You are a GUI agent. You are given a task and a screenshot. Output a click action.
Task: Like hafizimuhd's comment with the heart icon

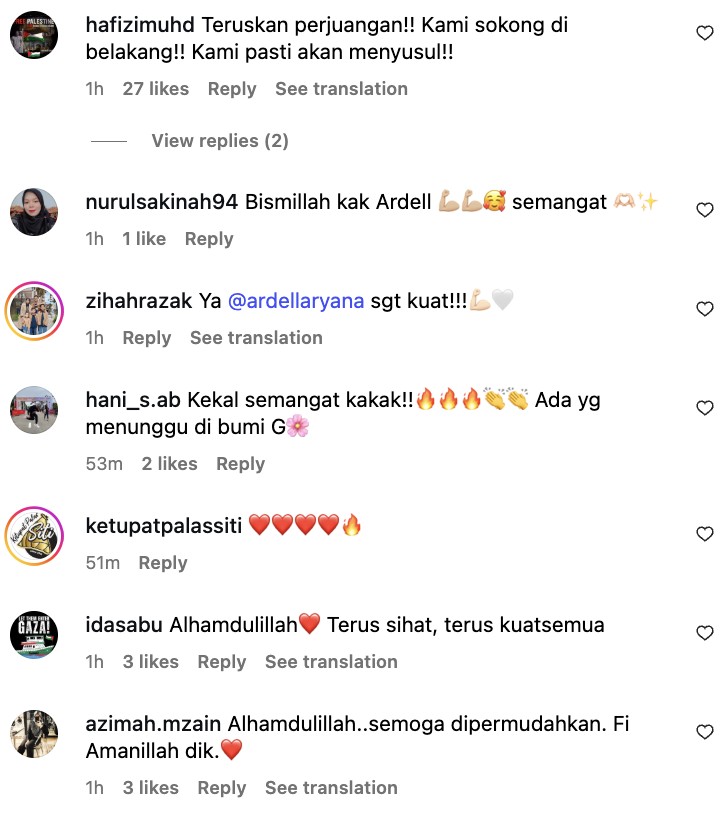704,33
